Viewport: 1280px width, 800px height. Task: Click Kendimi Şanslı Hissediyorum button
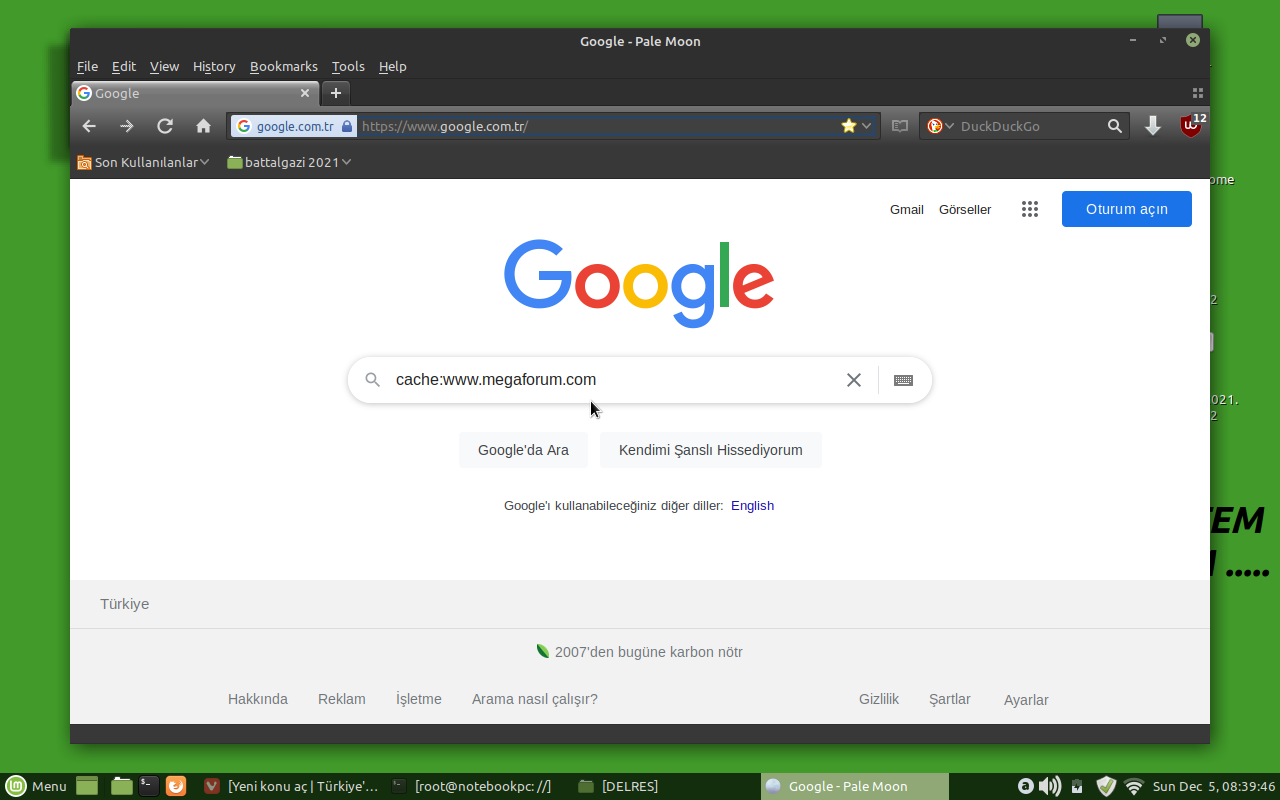[711, 450]
